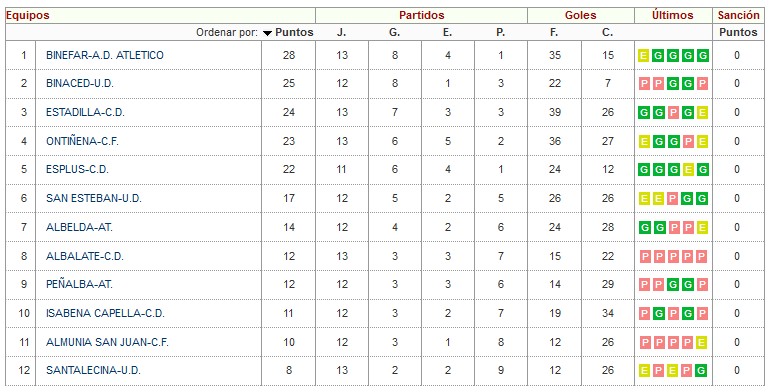Sort table by Puntos column
Image resolution: width=771 pixels, height=392 pixels.
[294, 32]
